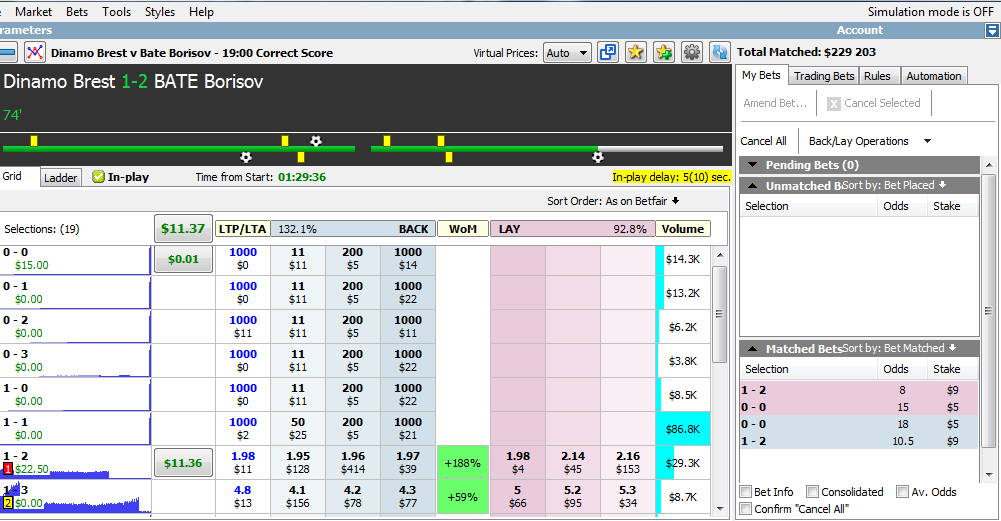Click the Volume column header
Screen dimensions: 1001x521
682,229
